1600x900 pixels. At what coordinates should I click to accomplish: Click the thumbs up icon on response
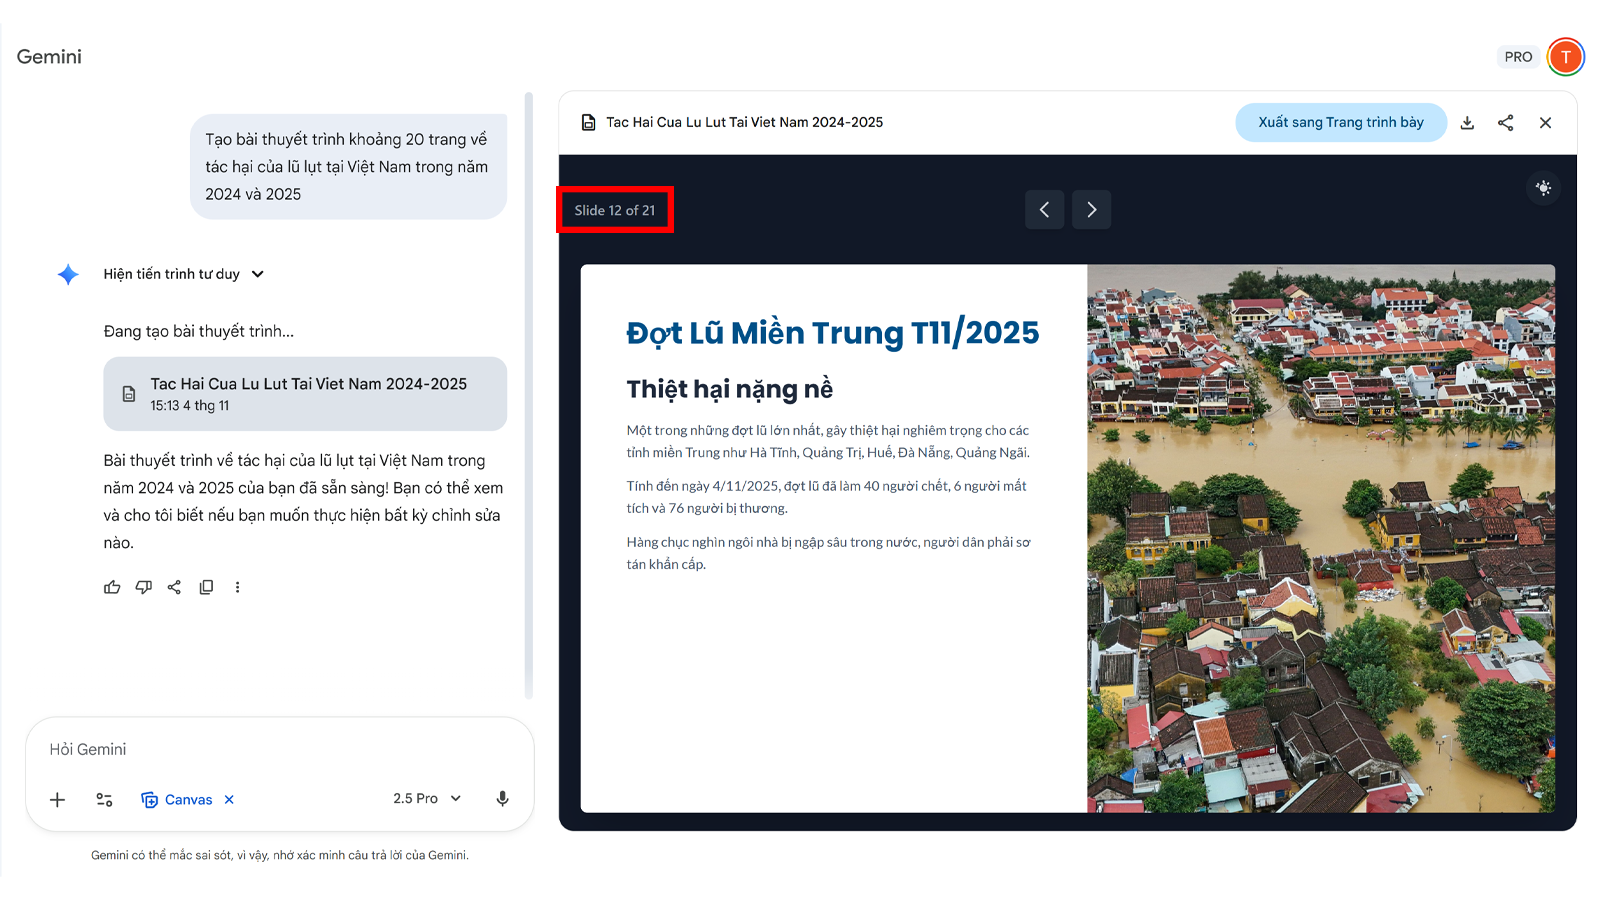pyautogui.click(x=112, y=587)
